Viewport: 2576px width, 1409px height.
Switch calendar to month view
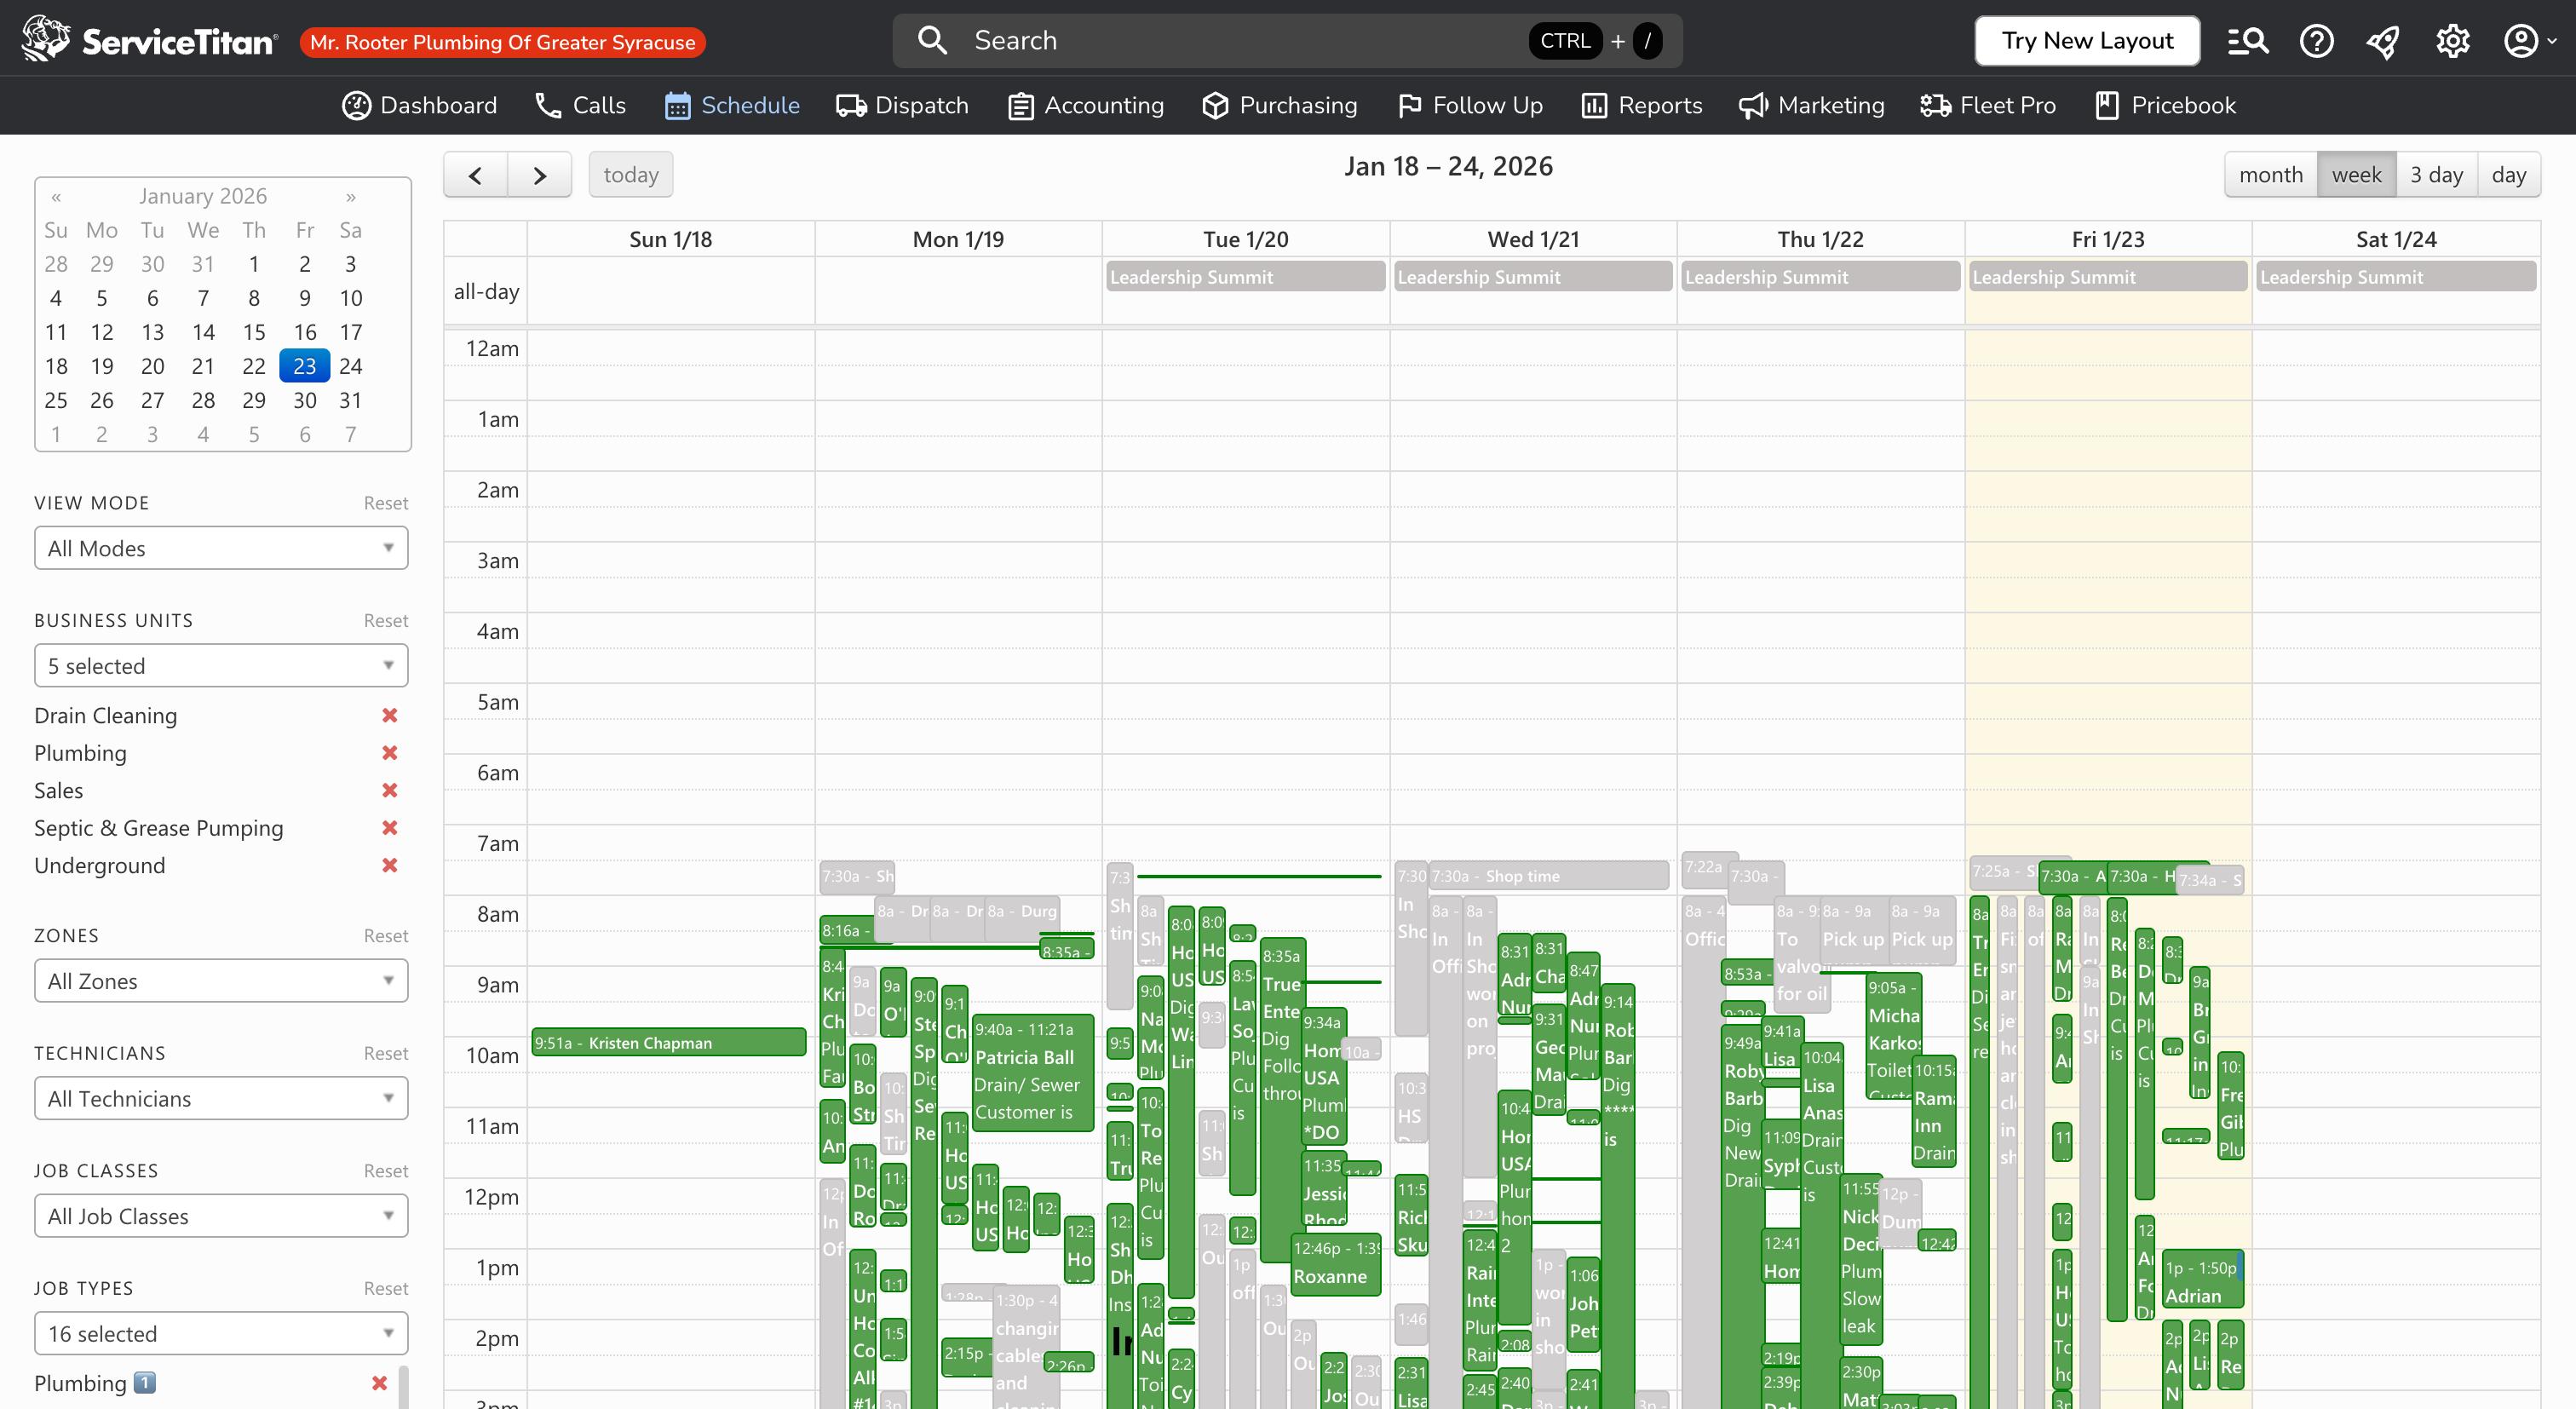click(2270, 173)
